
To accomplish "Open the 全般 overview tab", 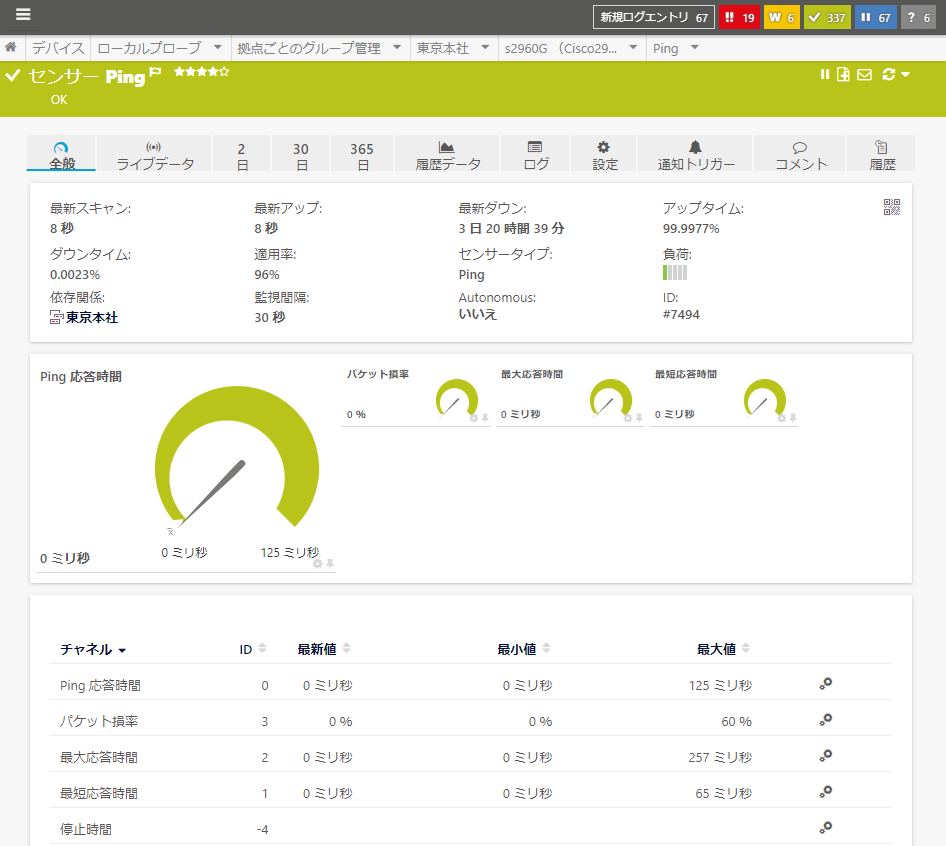I will coord(62,154).
